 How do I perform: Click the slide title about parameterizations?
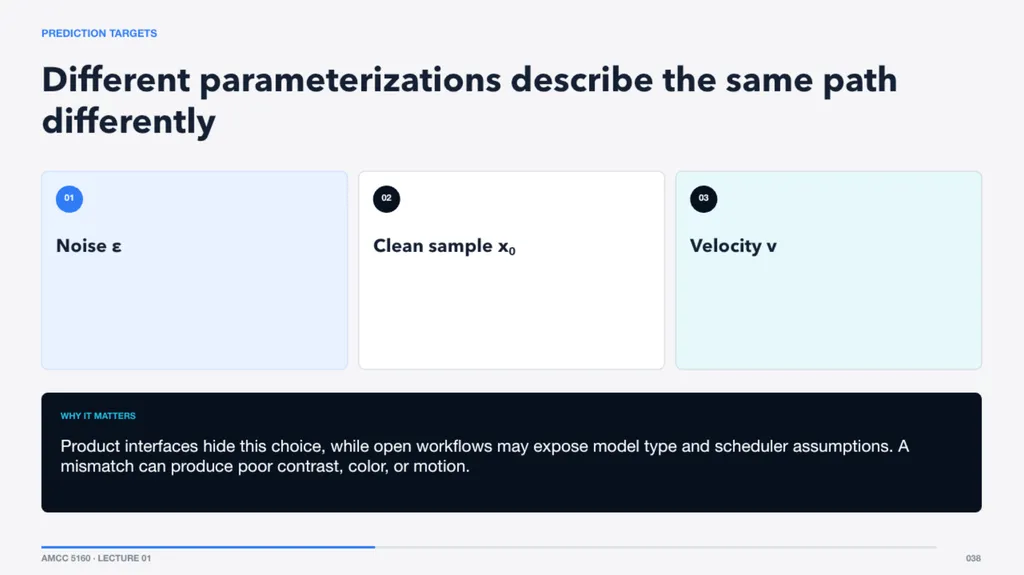pyautogui.click(x=469, y=100)
